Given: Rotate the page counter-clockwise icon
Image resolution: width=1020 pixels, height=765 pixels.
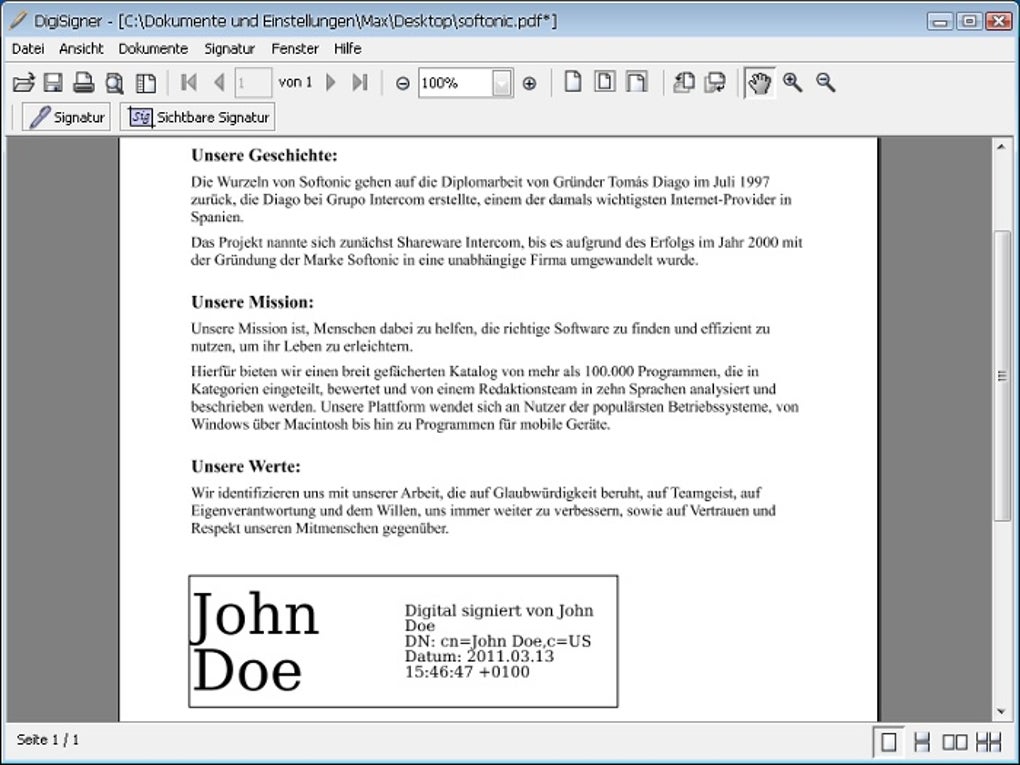Looking at the screenshot, I should click(684, 83).
